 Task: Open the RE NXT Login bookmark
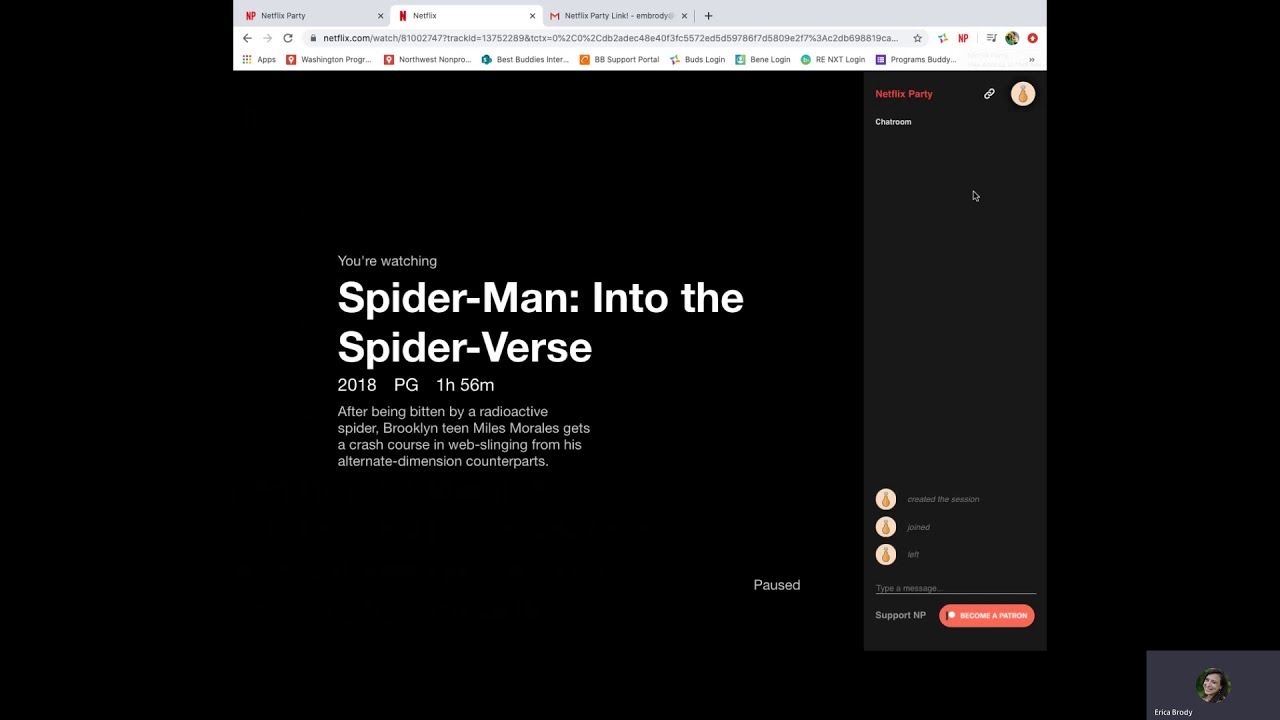[833, 60]
